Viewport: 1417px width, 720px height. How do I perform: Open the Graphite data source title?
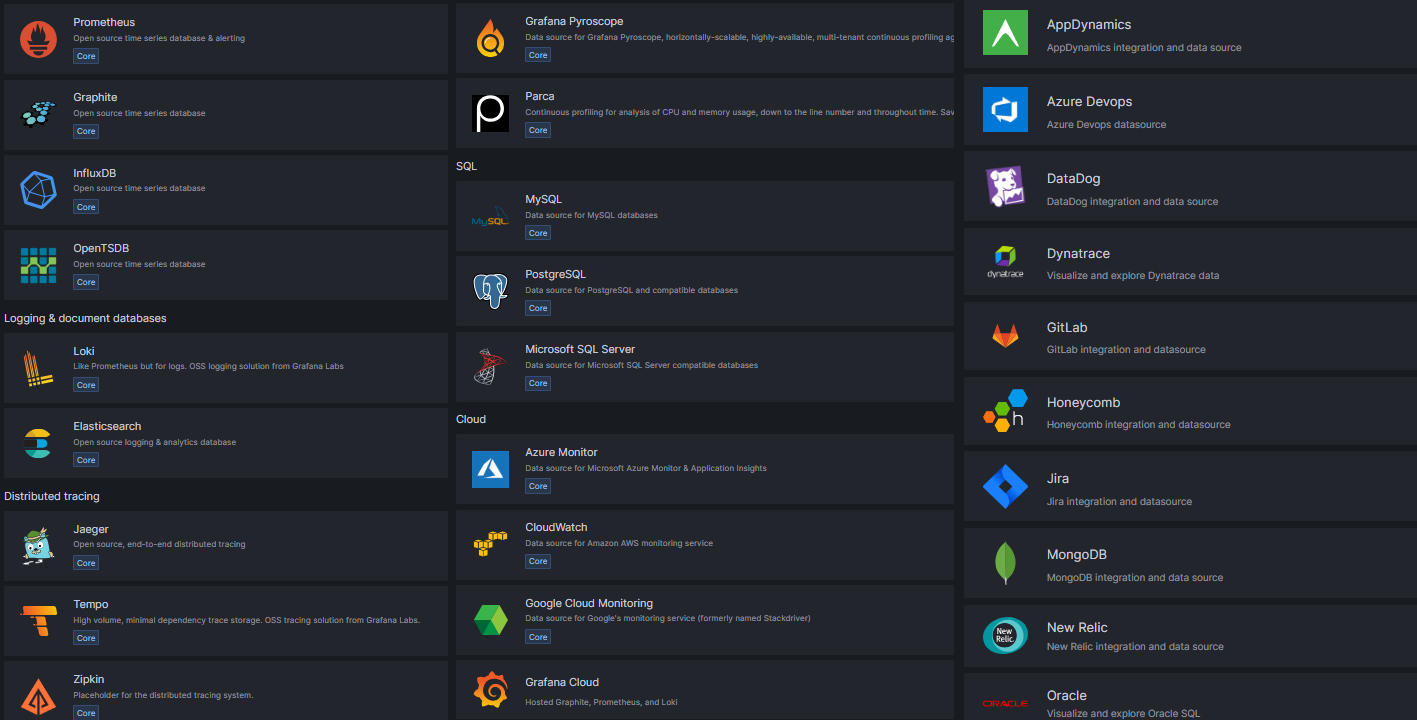(x=95, y=97)
